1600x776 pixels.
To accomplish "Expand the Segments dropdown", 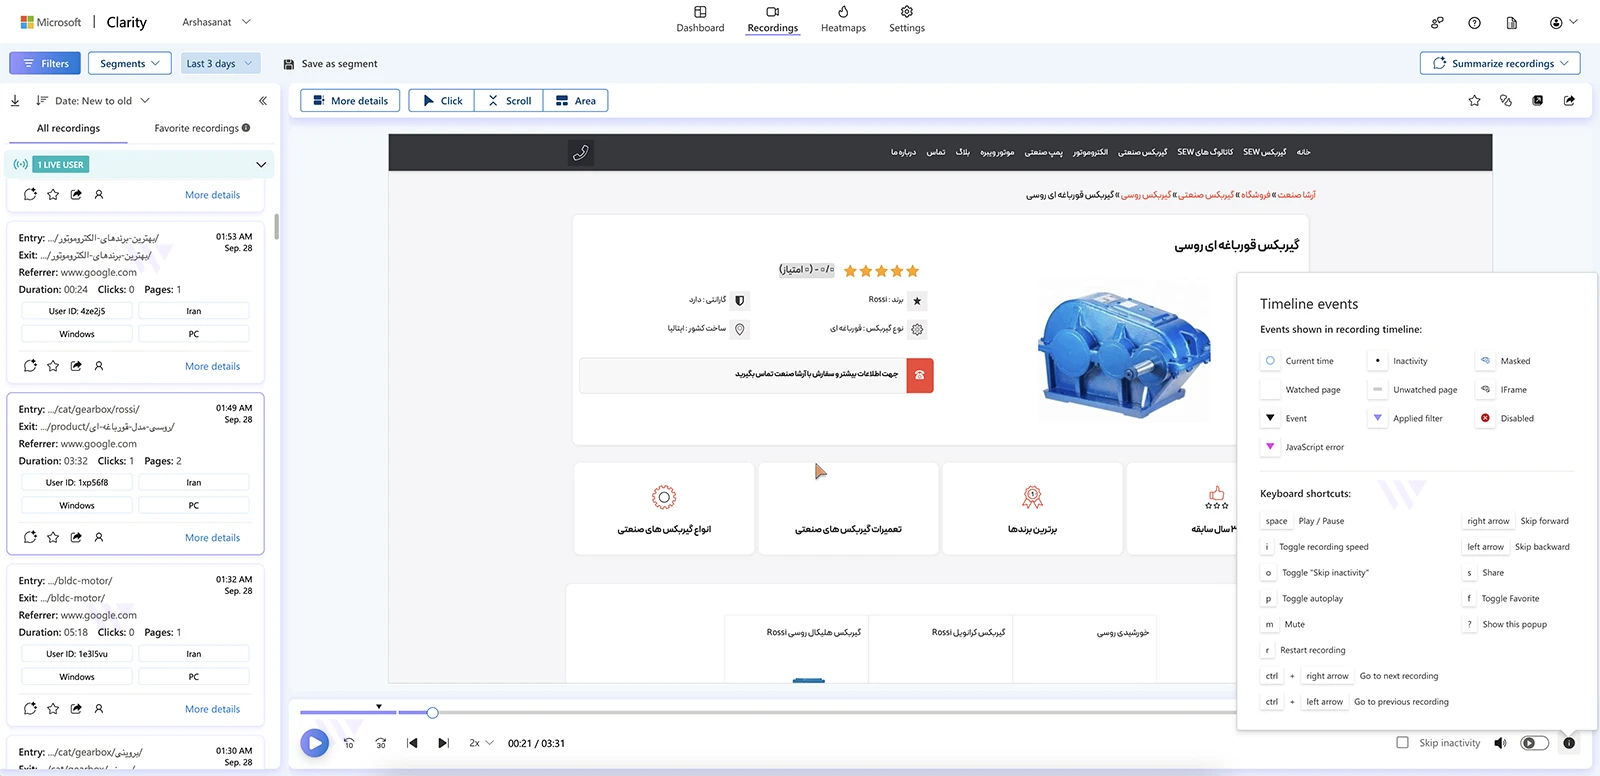I will [x=130, y=64].
